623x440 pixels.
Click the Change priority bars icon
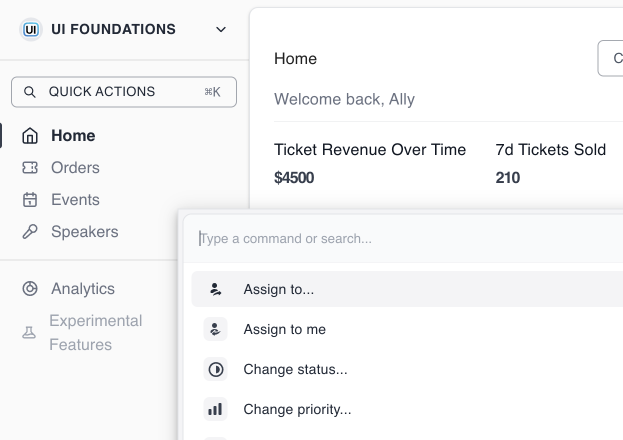[x=215, y=410]
